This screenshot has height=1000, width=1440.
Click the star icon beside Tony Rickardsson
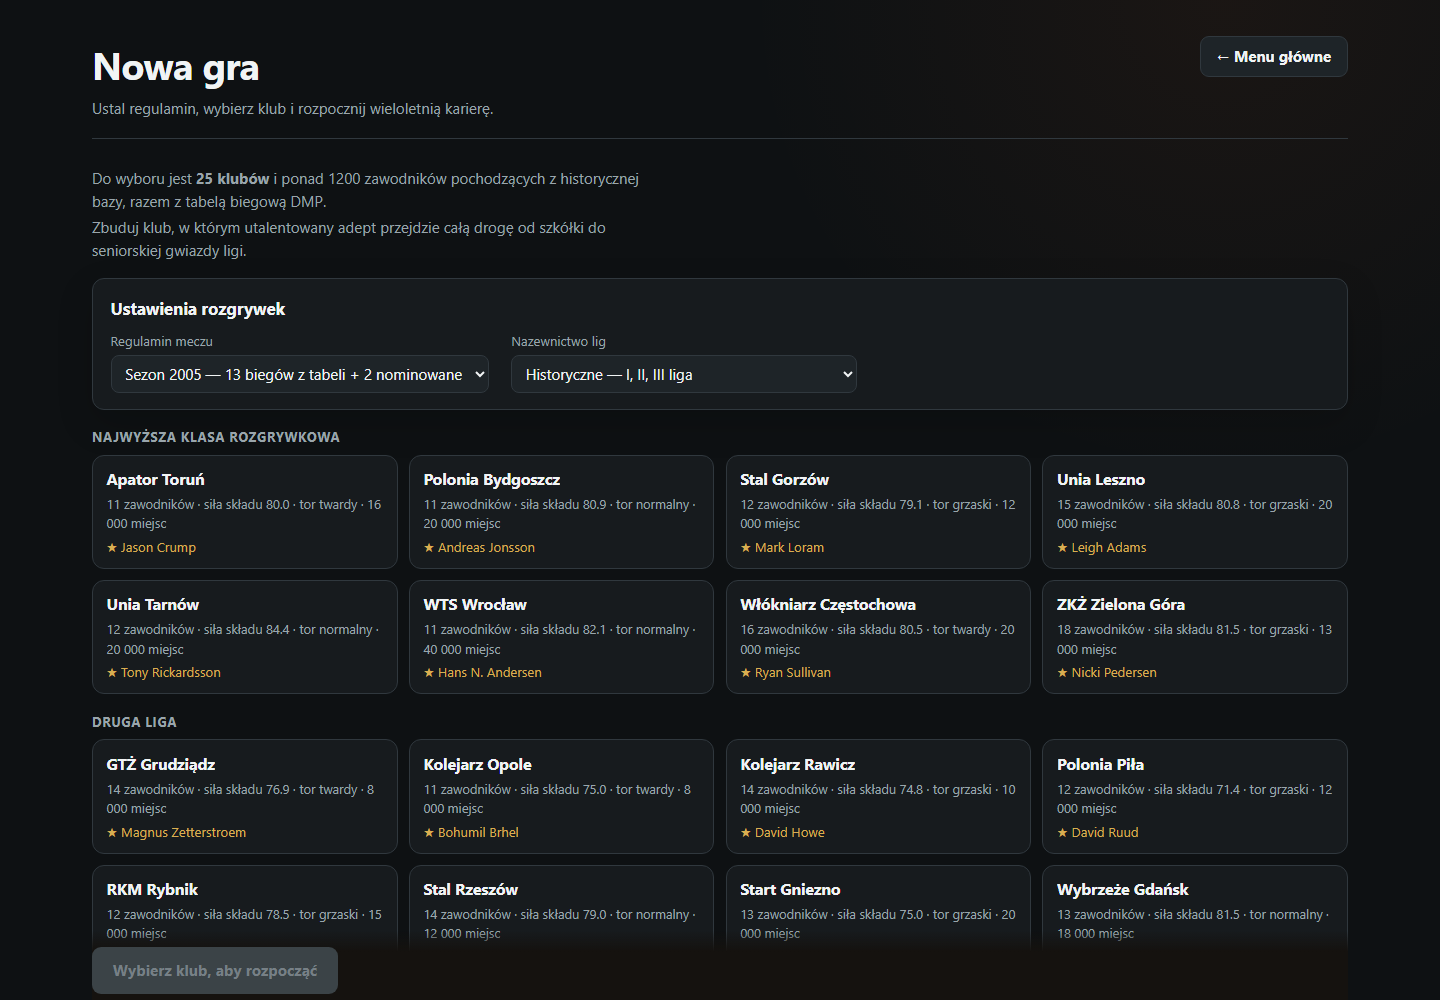coord(112,673)
